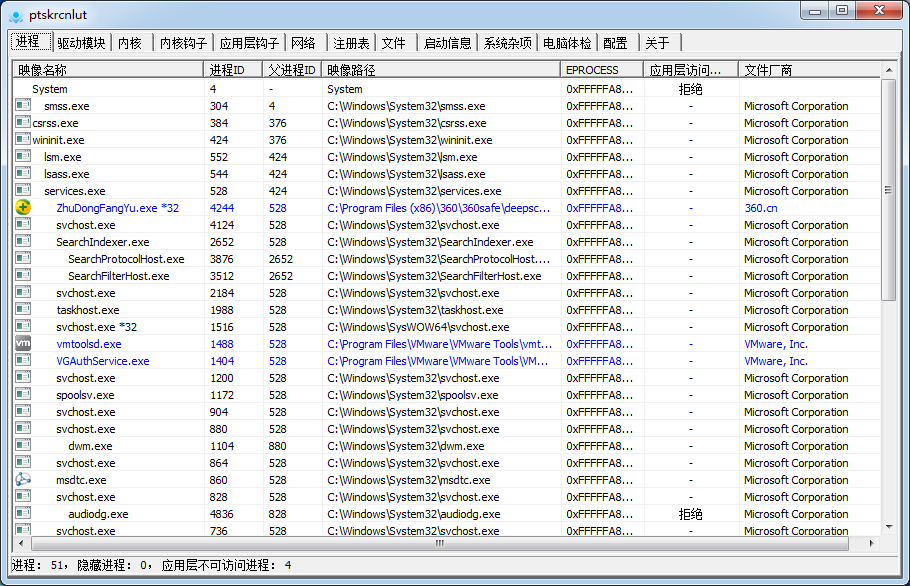
Task: Click the 文件厂商 column header
Action: click(810, 70)
